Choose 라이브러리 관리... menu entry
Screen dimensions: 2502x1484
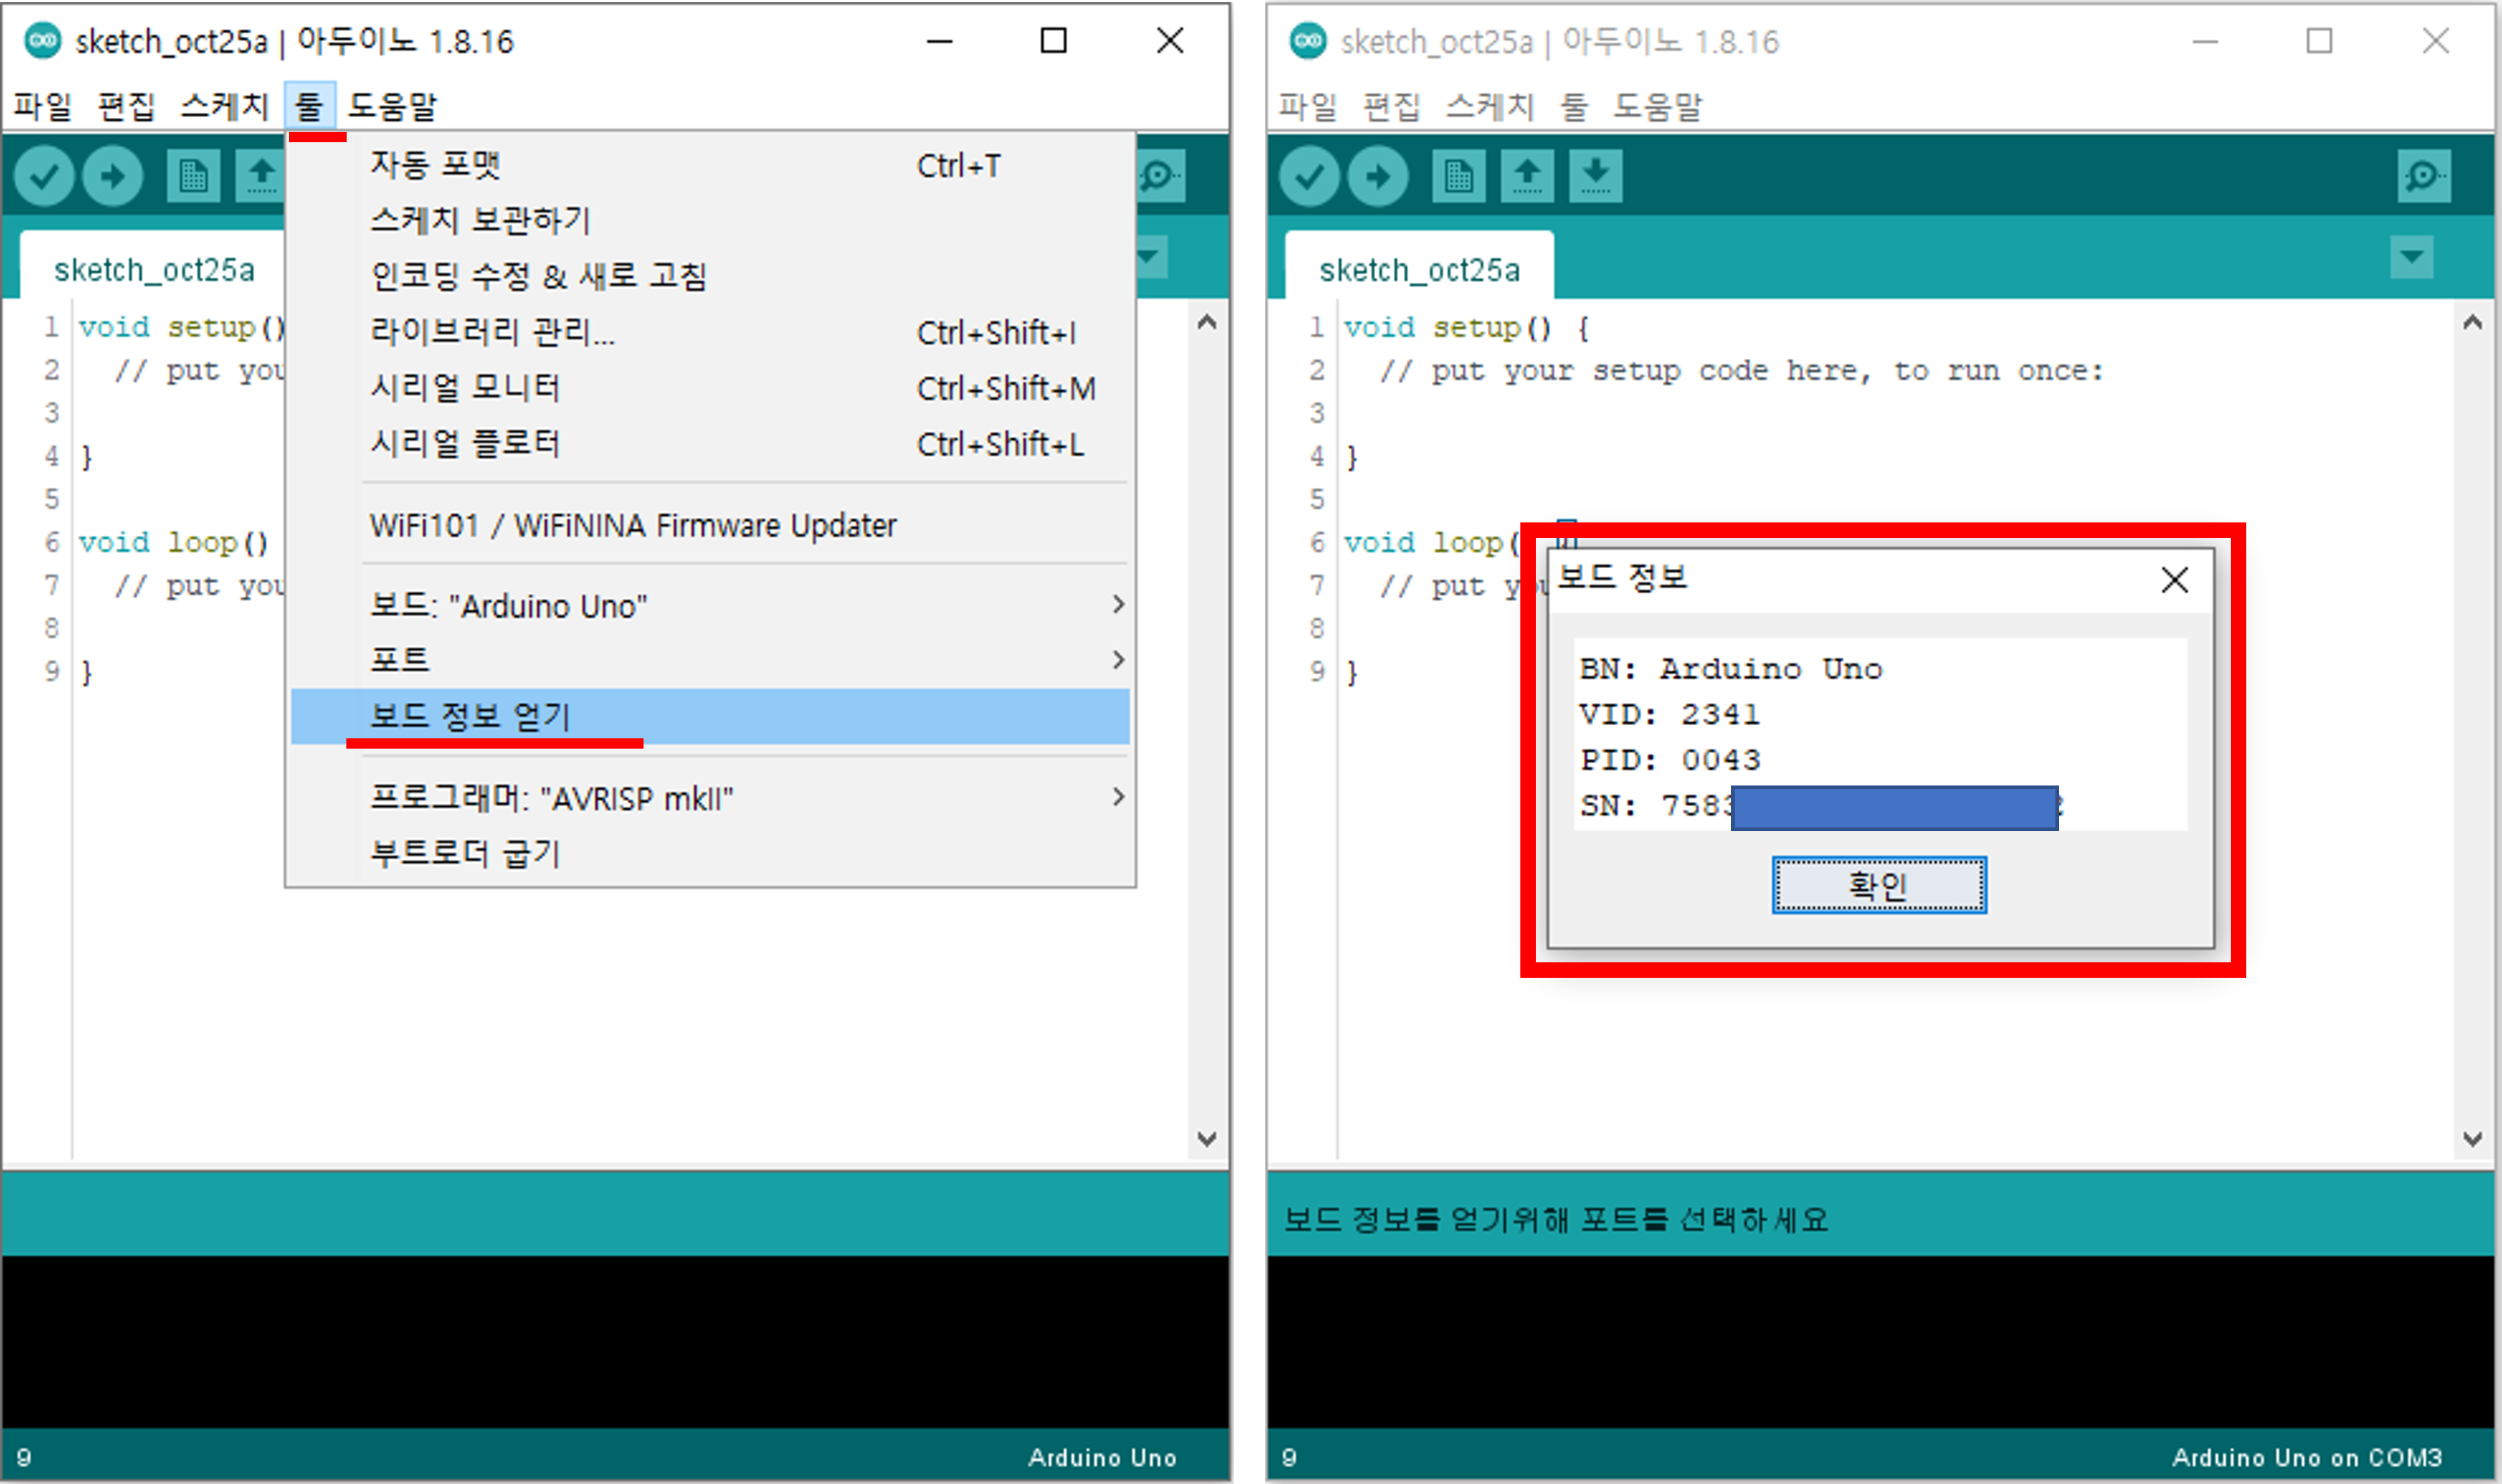tap(492, 332)
